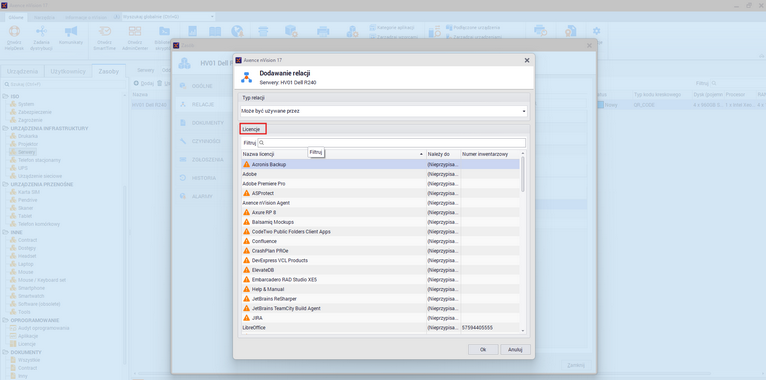Click the Należy do column header
This screenshot has height=380, width=766.
point(443,154)
